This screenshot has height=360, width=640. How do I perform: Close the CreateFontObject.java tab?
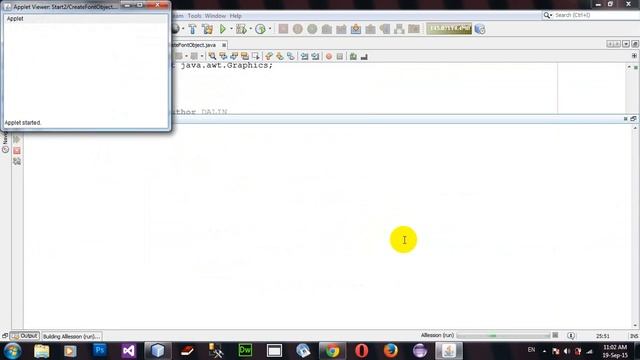click(x=224, y=45)
